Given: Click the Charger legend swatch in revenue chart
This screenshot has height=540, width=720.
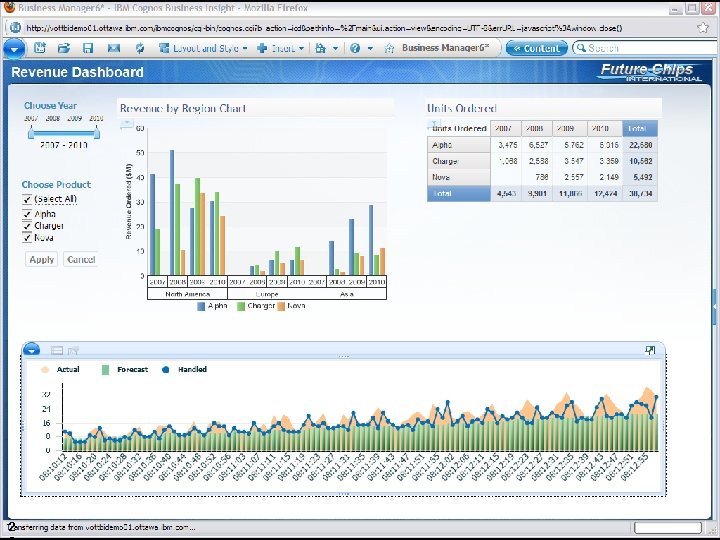Looking at the screenshot, I should [x=241, y=306].
